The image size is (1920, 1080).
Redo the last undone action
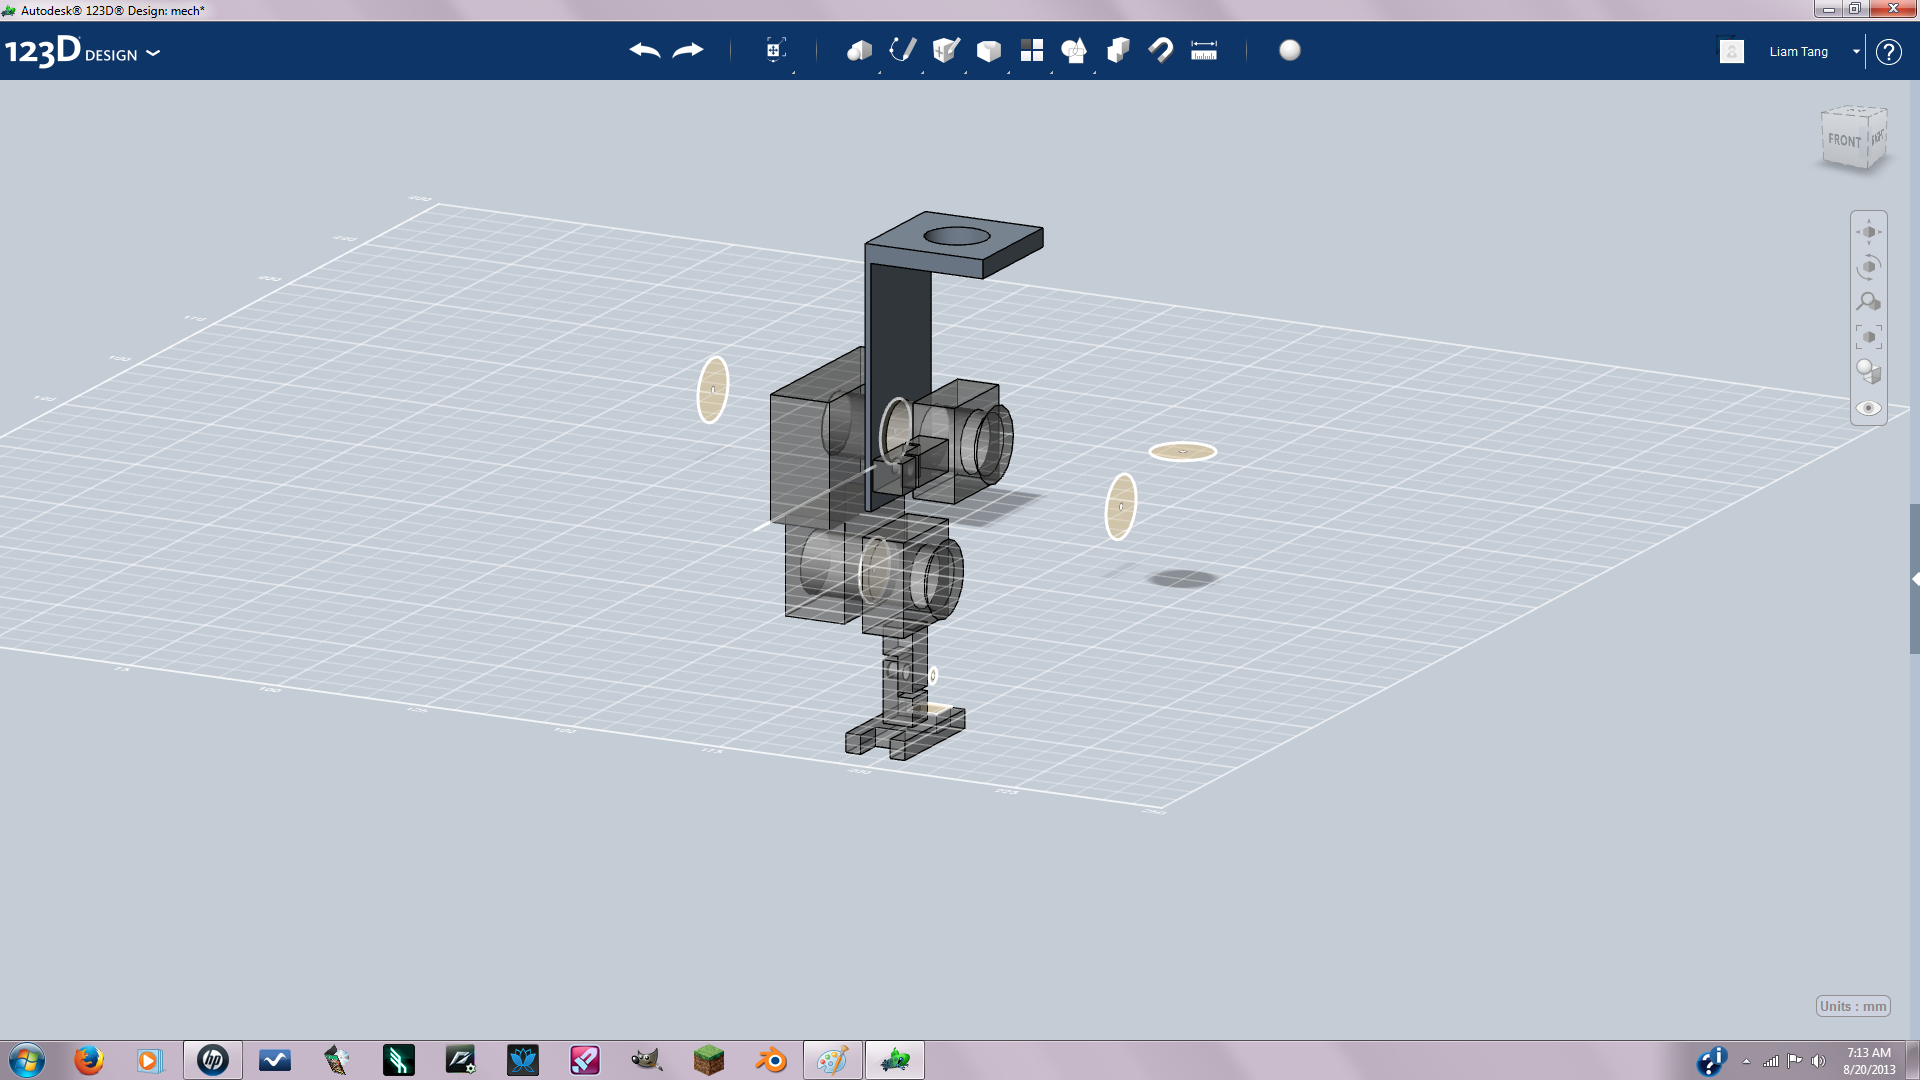(688, 51)
